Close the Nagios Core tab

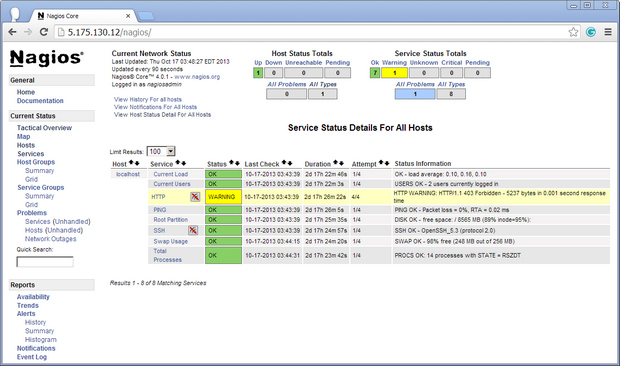point(128,16)
